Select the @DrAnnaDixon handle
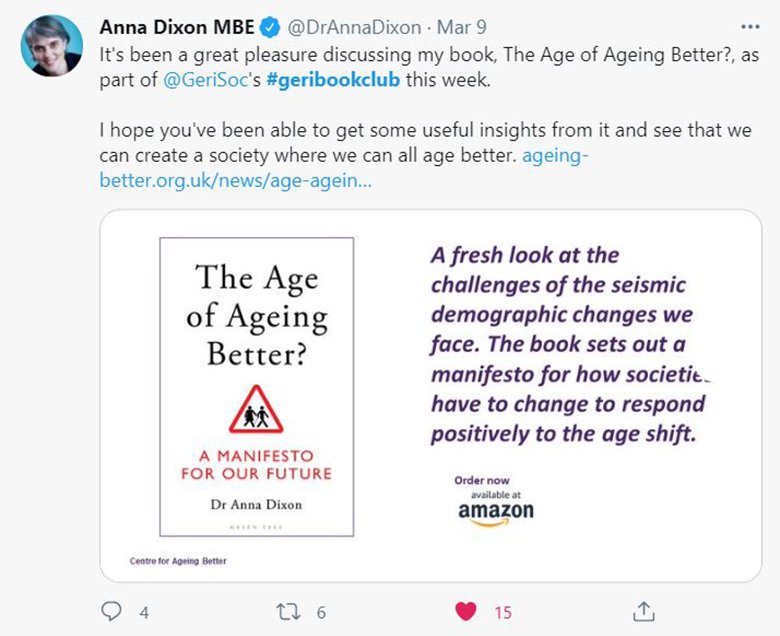The width and height of the screenshot is (780, 636). [x=343, y=27]
